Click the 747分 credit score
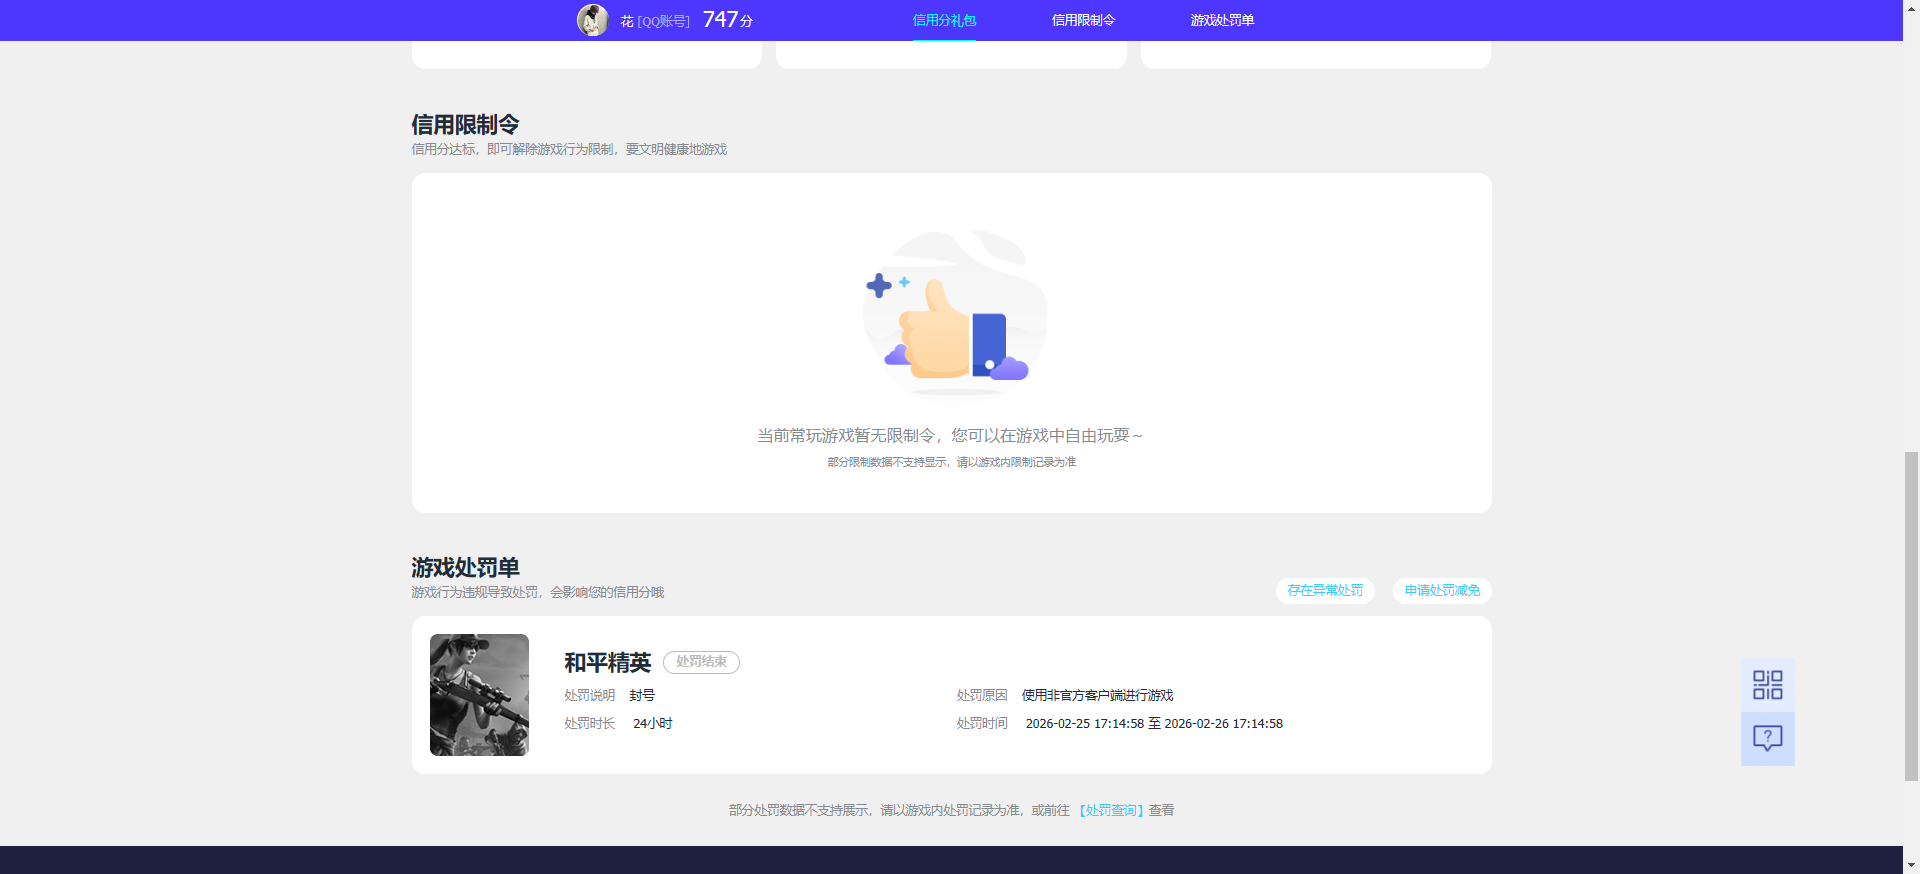Image resolution: width=1920 pixels, height=874 pixels. pos(728,20)
